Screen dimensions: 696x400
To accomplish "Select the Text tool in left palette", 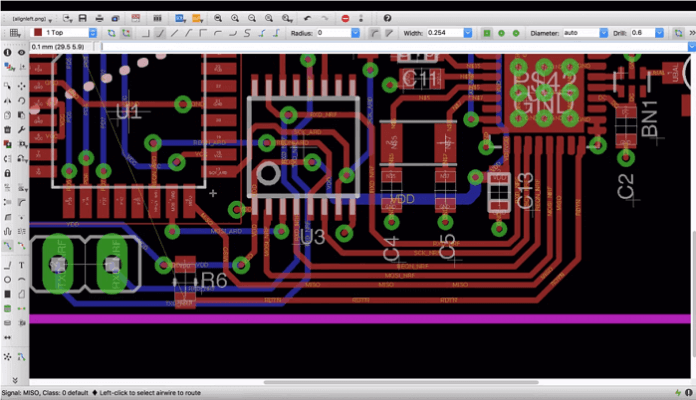I will point(22,264).
